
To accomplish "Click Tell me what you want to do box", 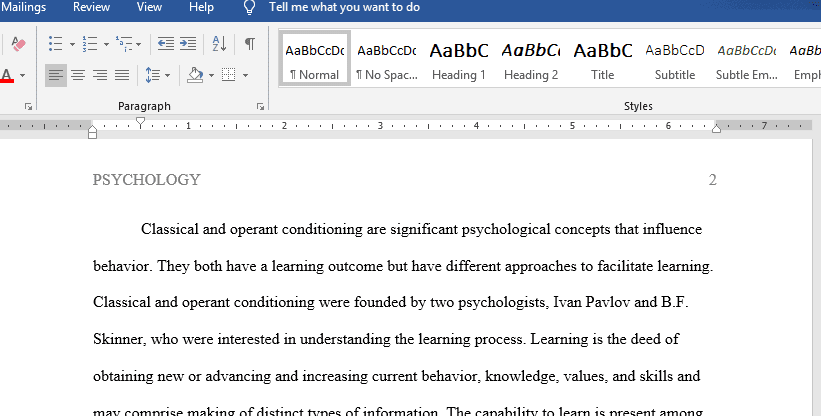I will click(x=345, y=7).
